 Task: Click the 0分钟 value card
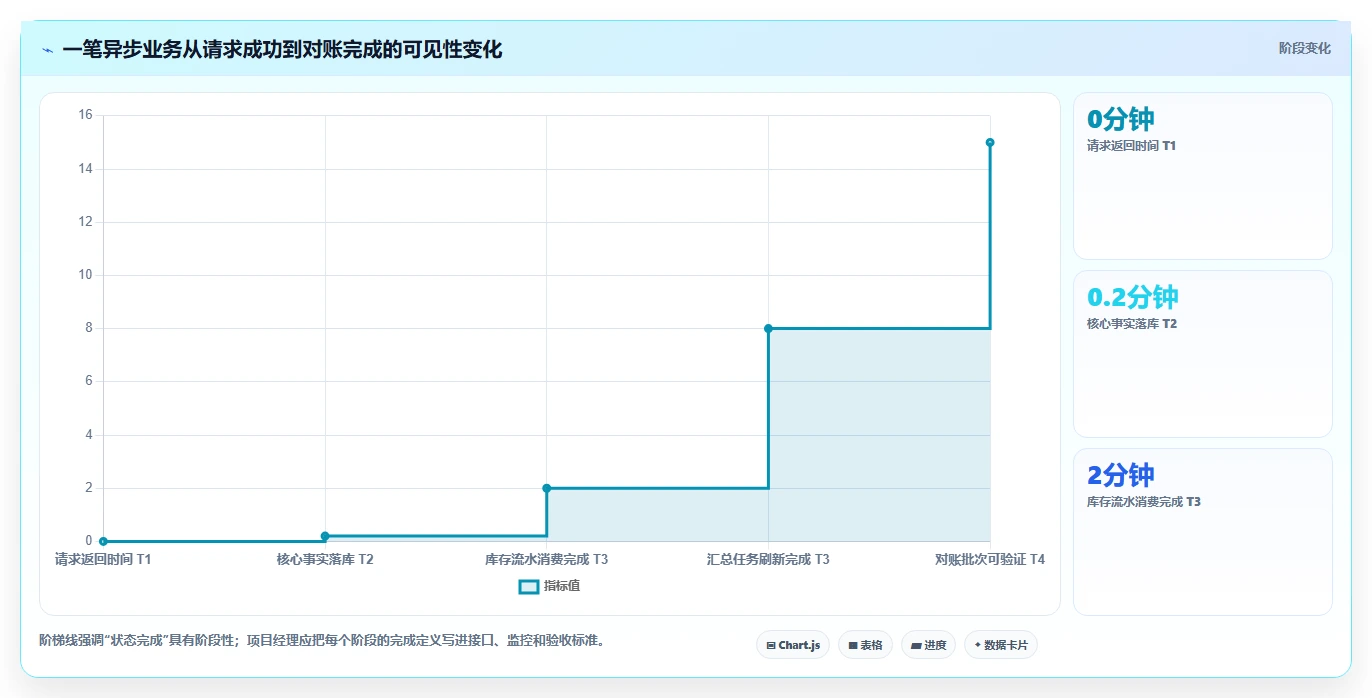click(1202, 176)
